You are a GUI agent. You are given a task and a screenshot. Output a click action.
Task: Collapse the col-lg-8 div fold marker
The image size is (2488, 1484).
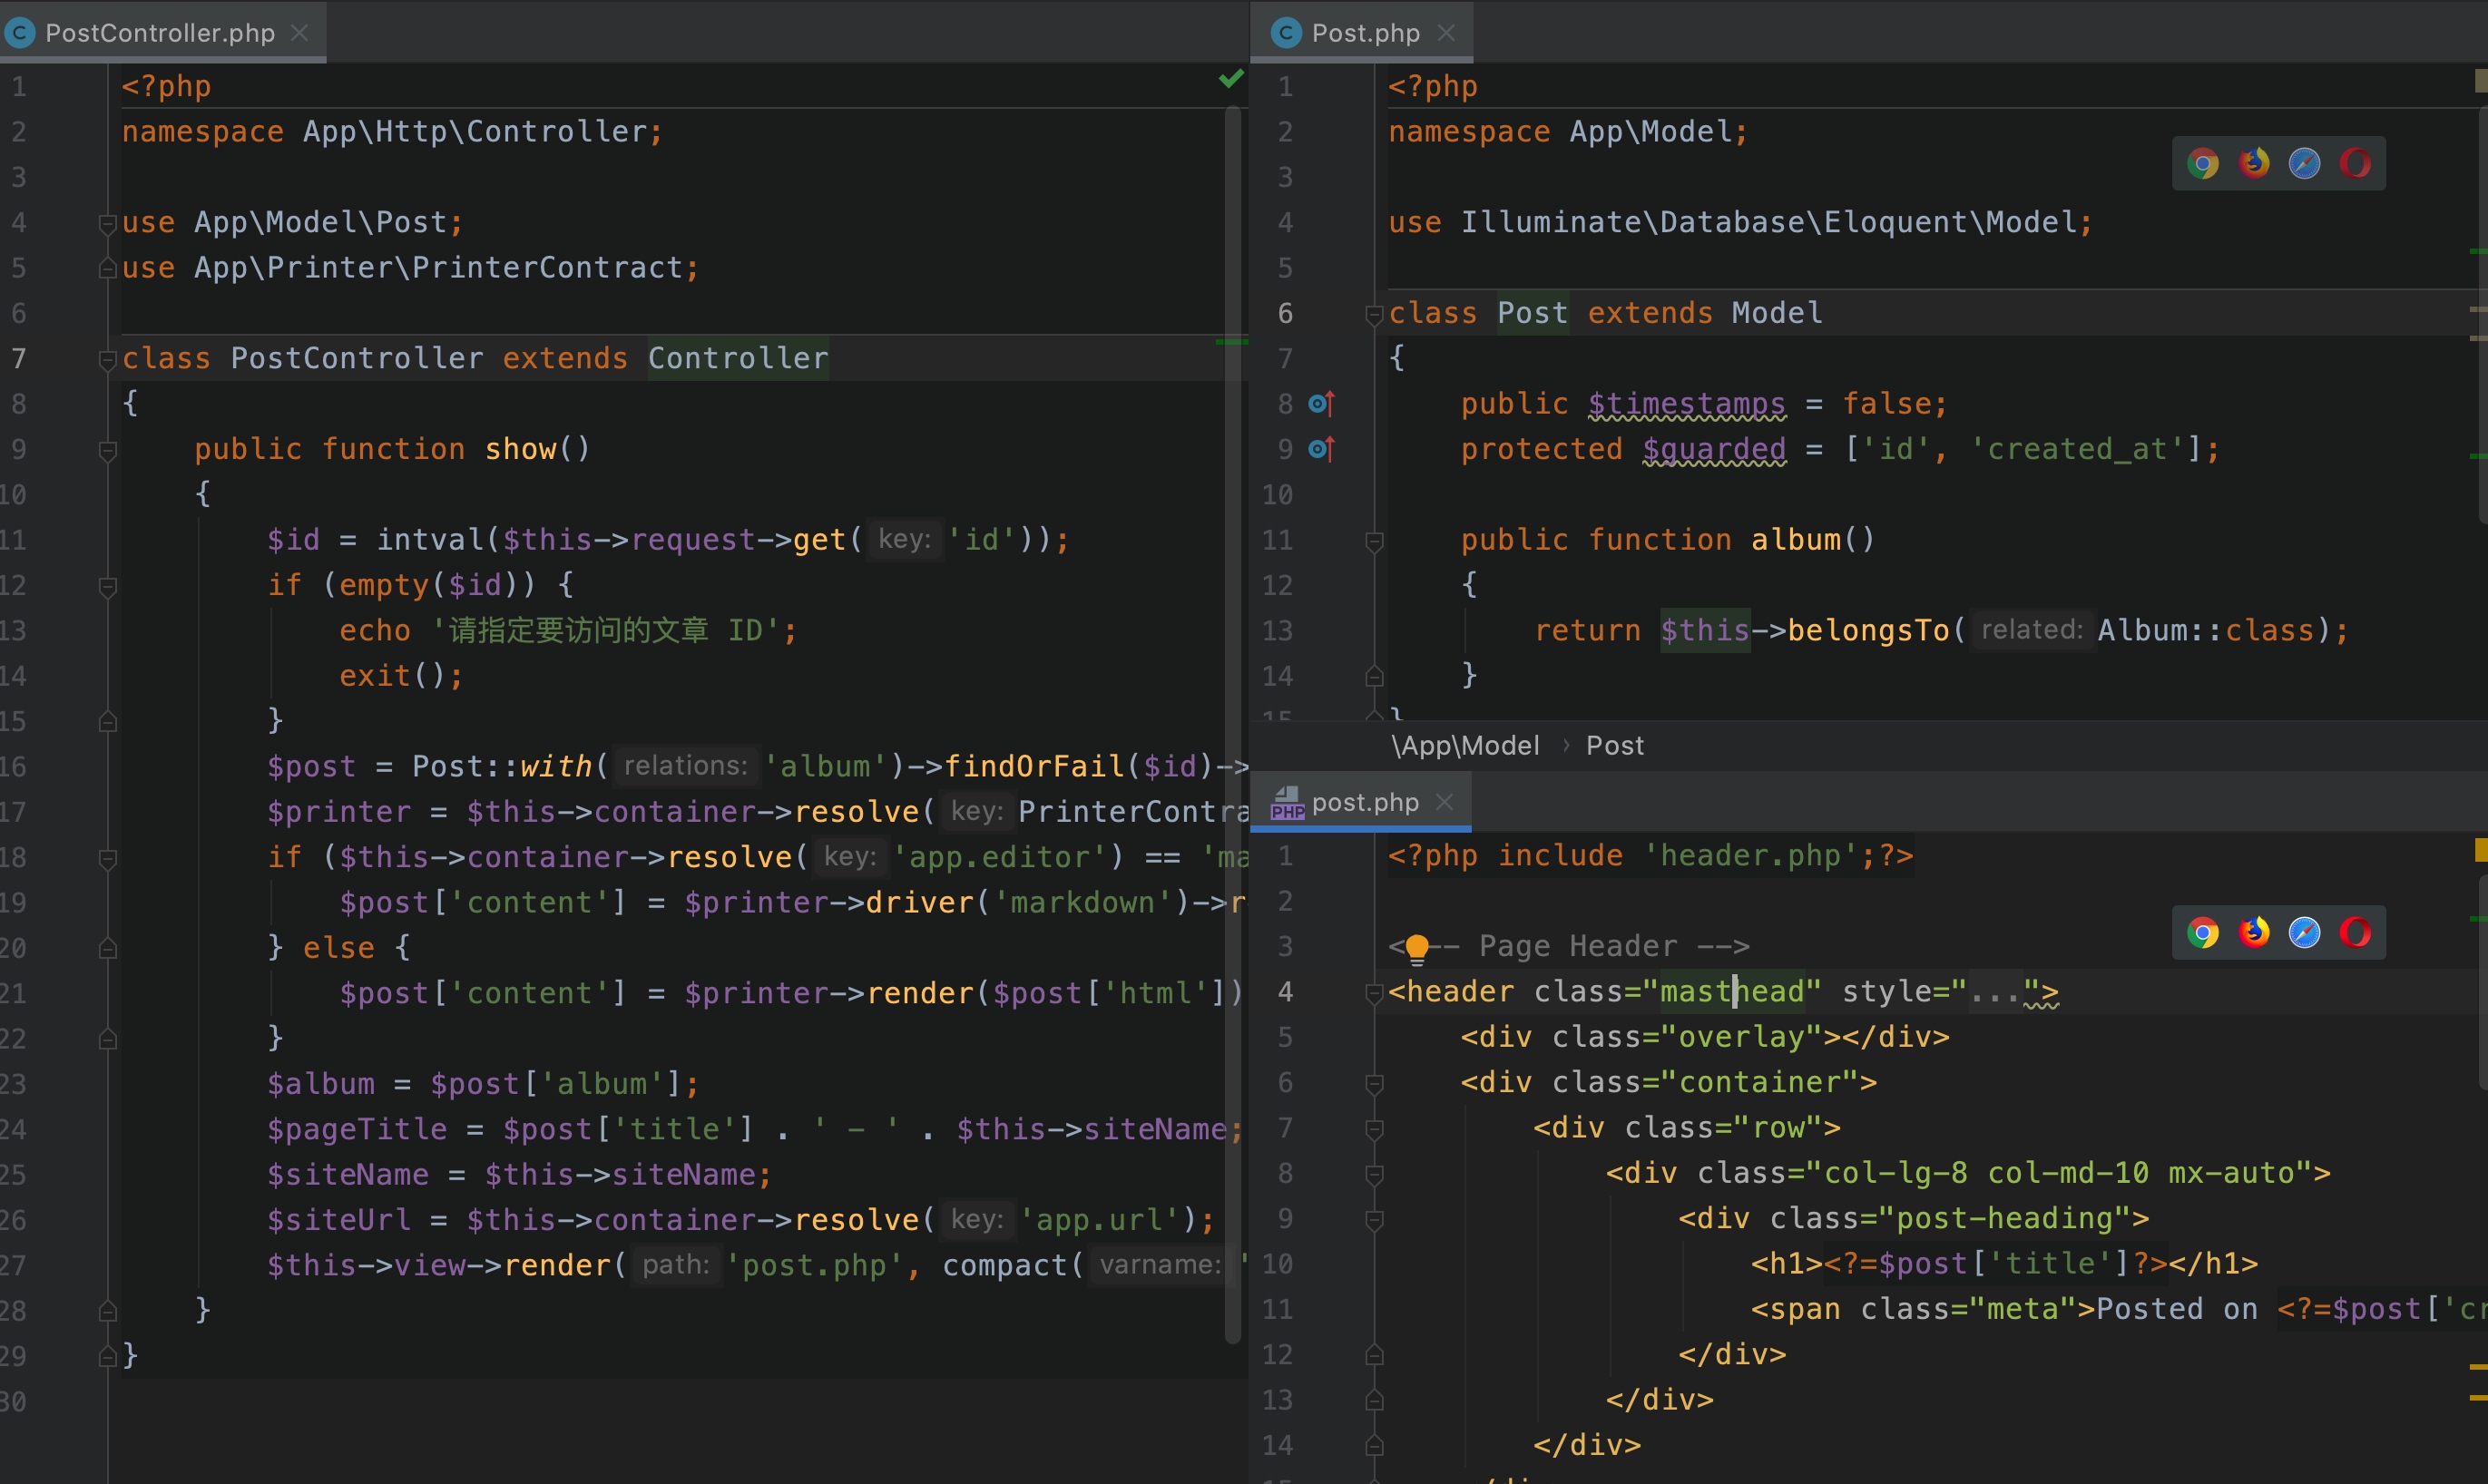[1374, 1174]
